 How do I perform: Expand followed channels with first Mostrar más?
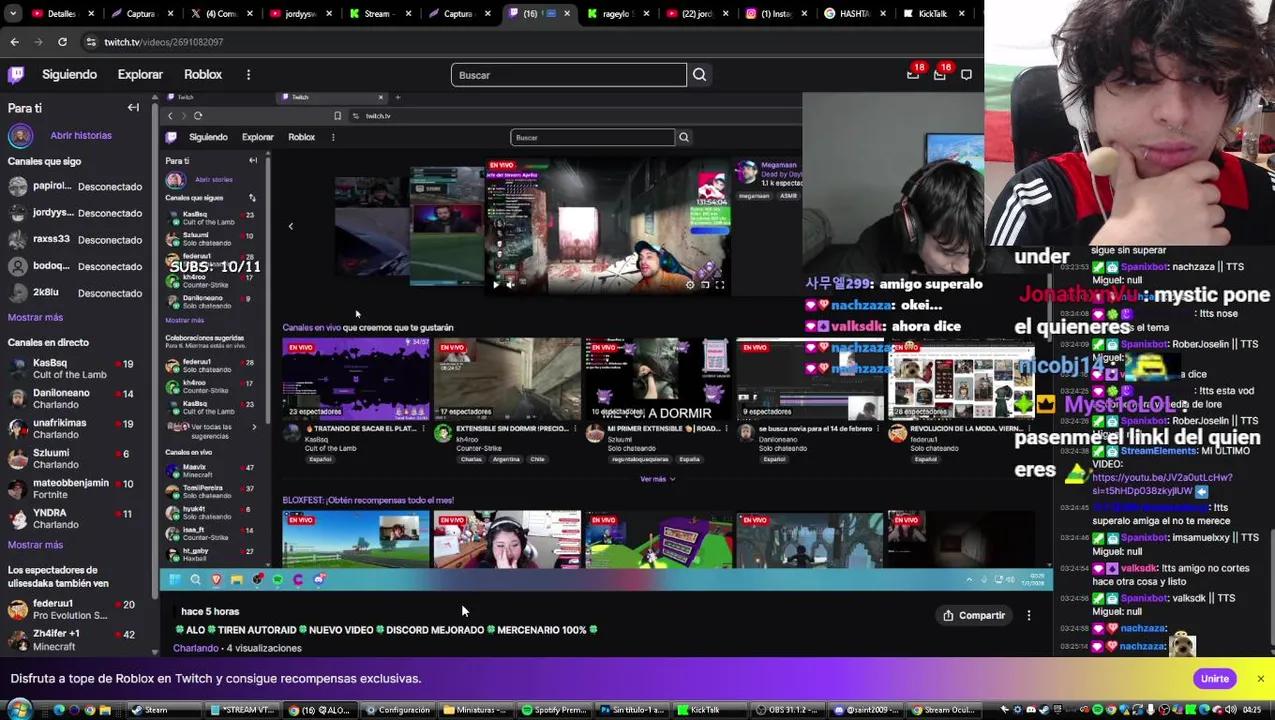(35, 317)
